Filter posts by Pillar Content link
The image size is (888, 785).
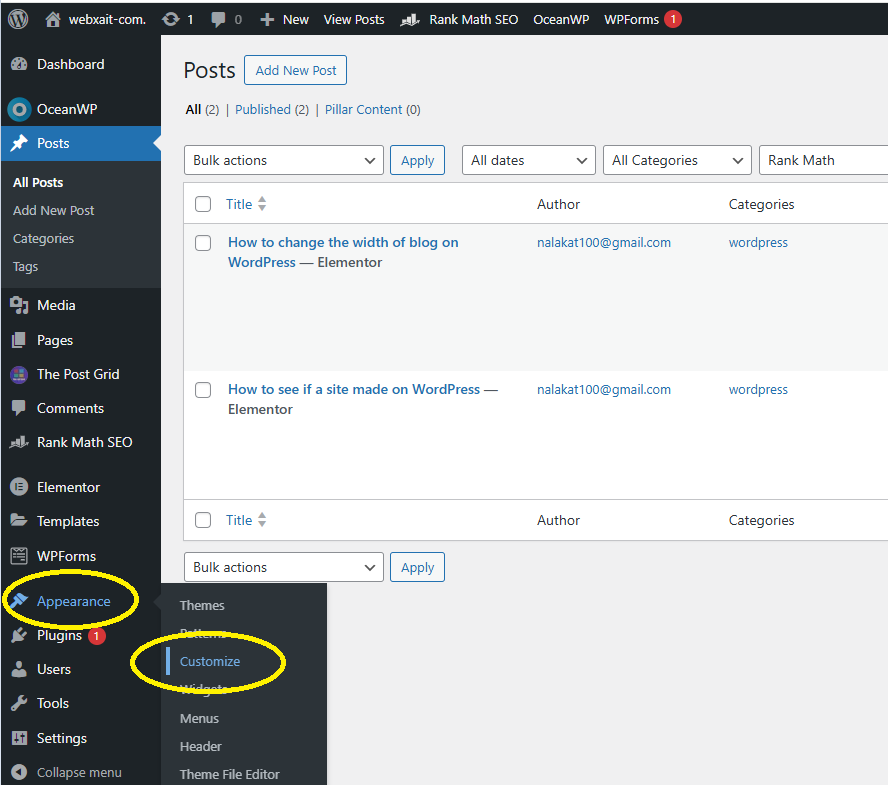[364, 109]
